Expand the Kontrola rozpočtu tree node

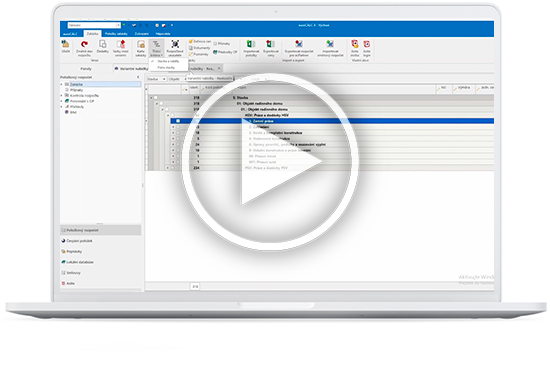[x=62, y=95]
